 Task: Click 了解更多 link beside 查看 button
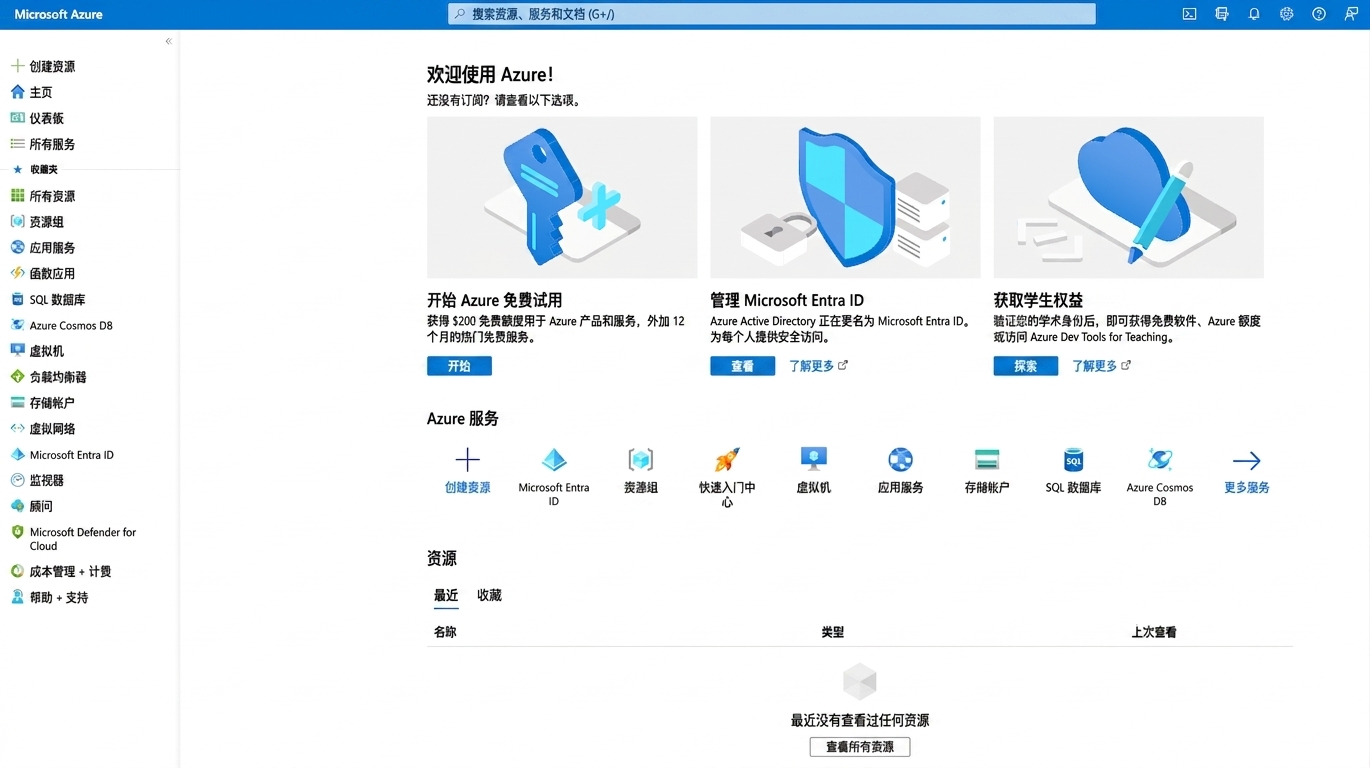pos(818,366)
